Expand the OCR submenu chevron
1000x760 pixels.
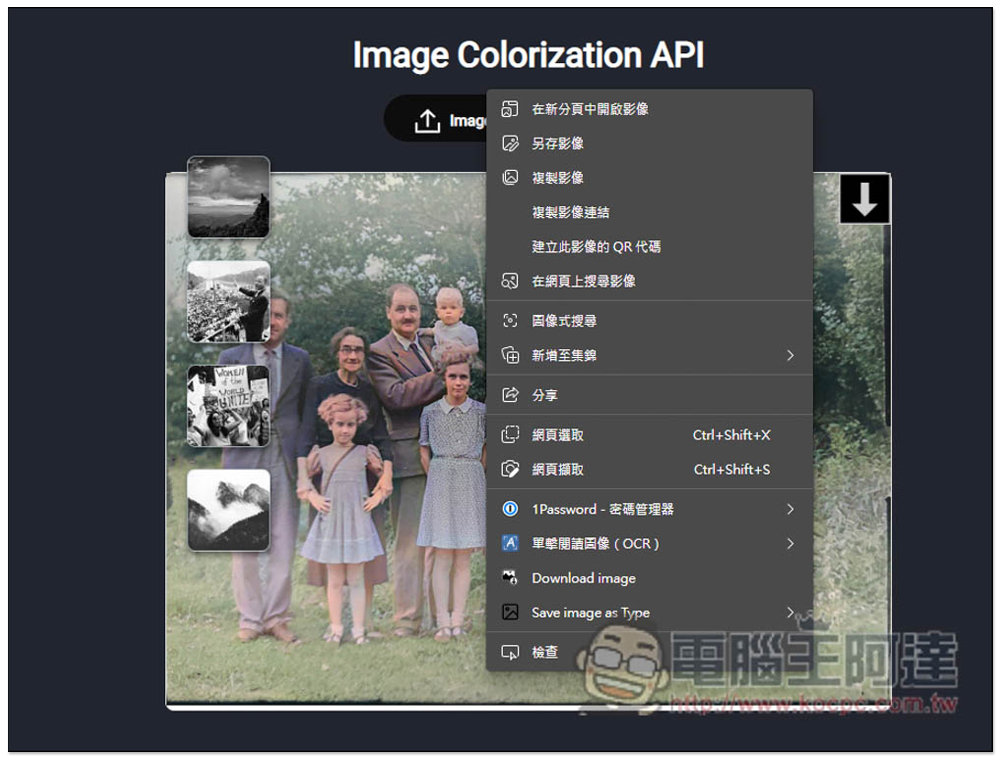click(790, 544)
